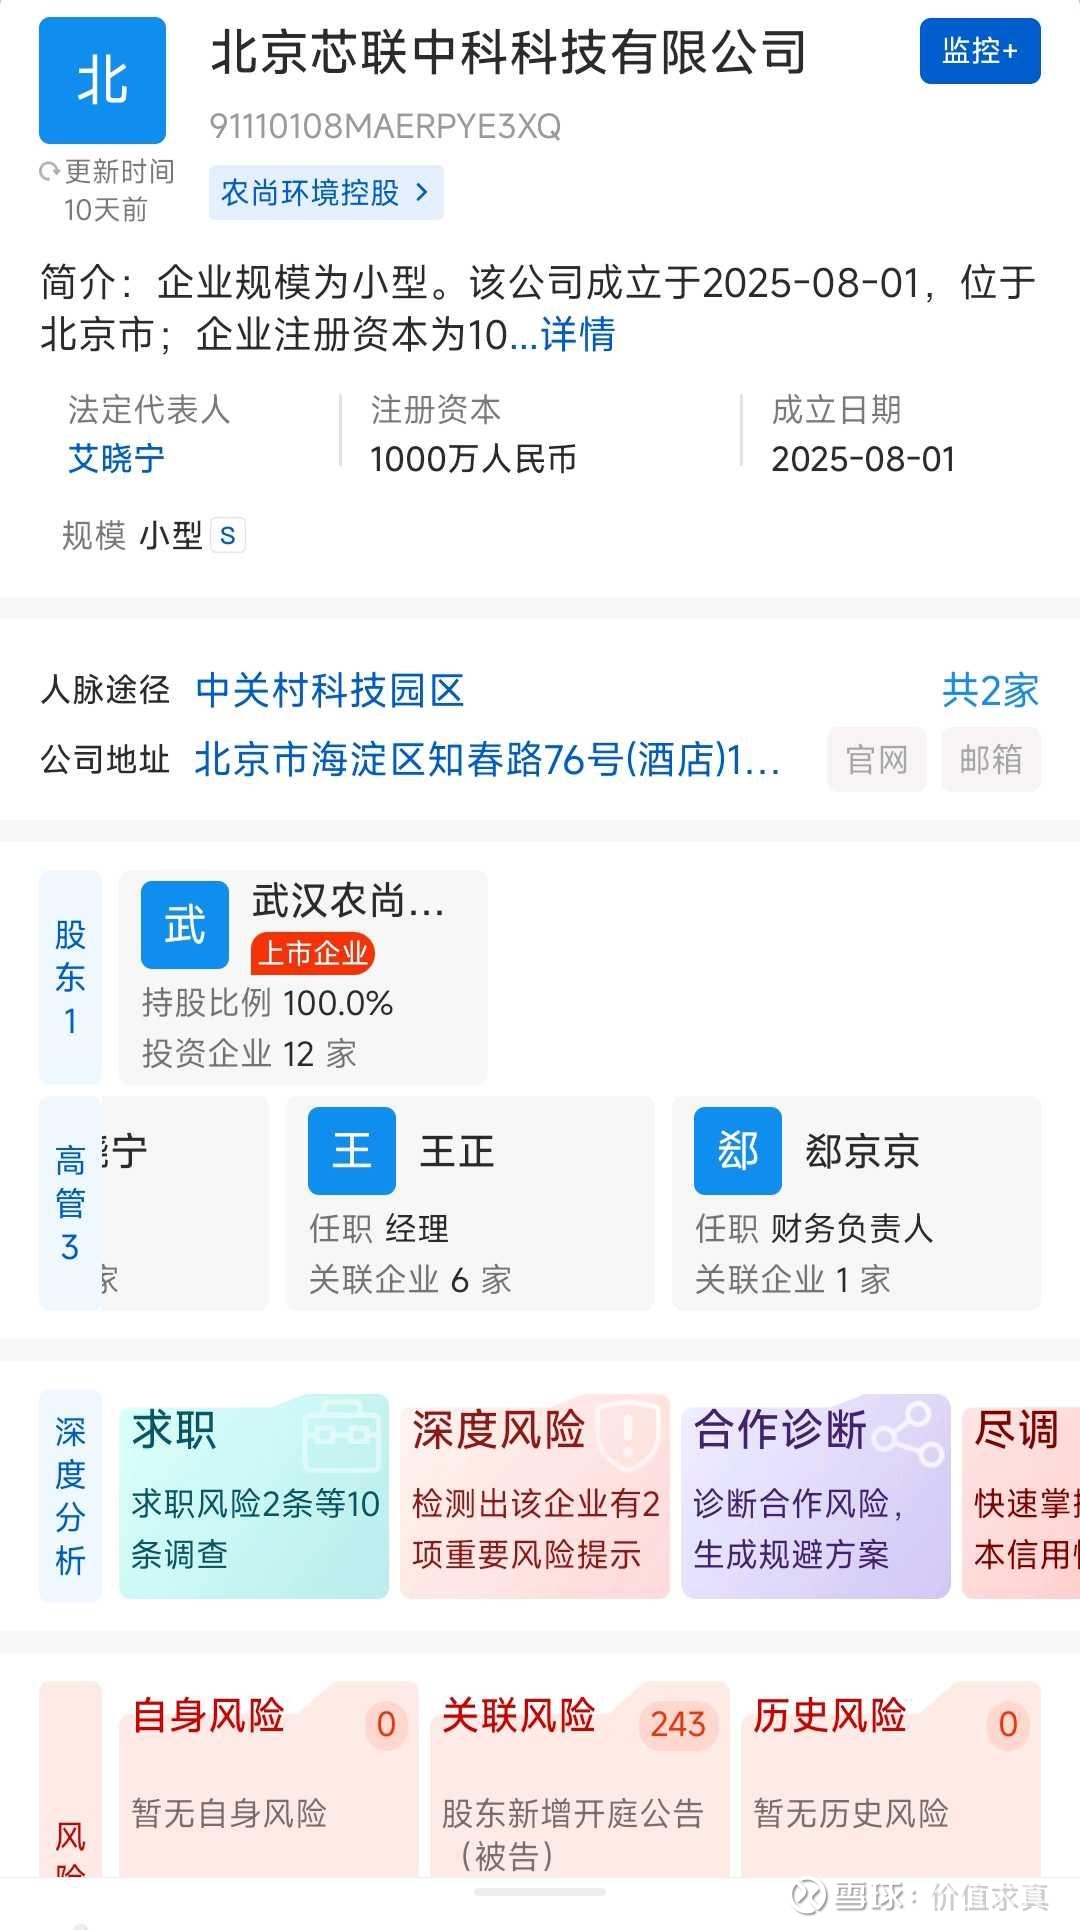Tap the 0 count badge of 历史风险

point(1008,1724)
